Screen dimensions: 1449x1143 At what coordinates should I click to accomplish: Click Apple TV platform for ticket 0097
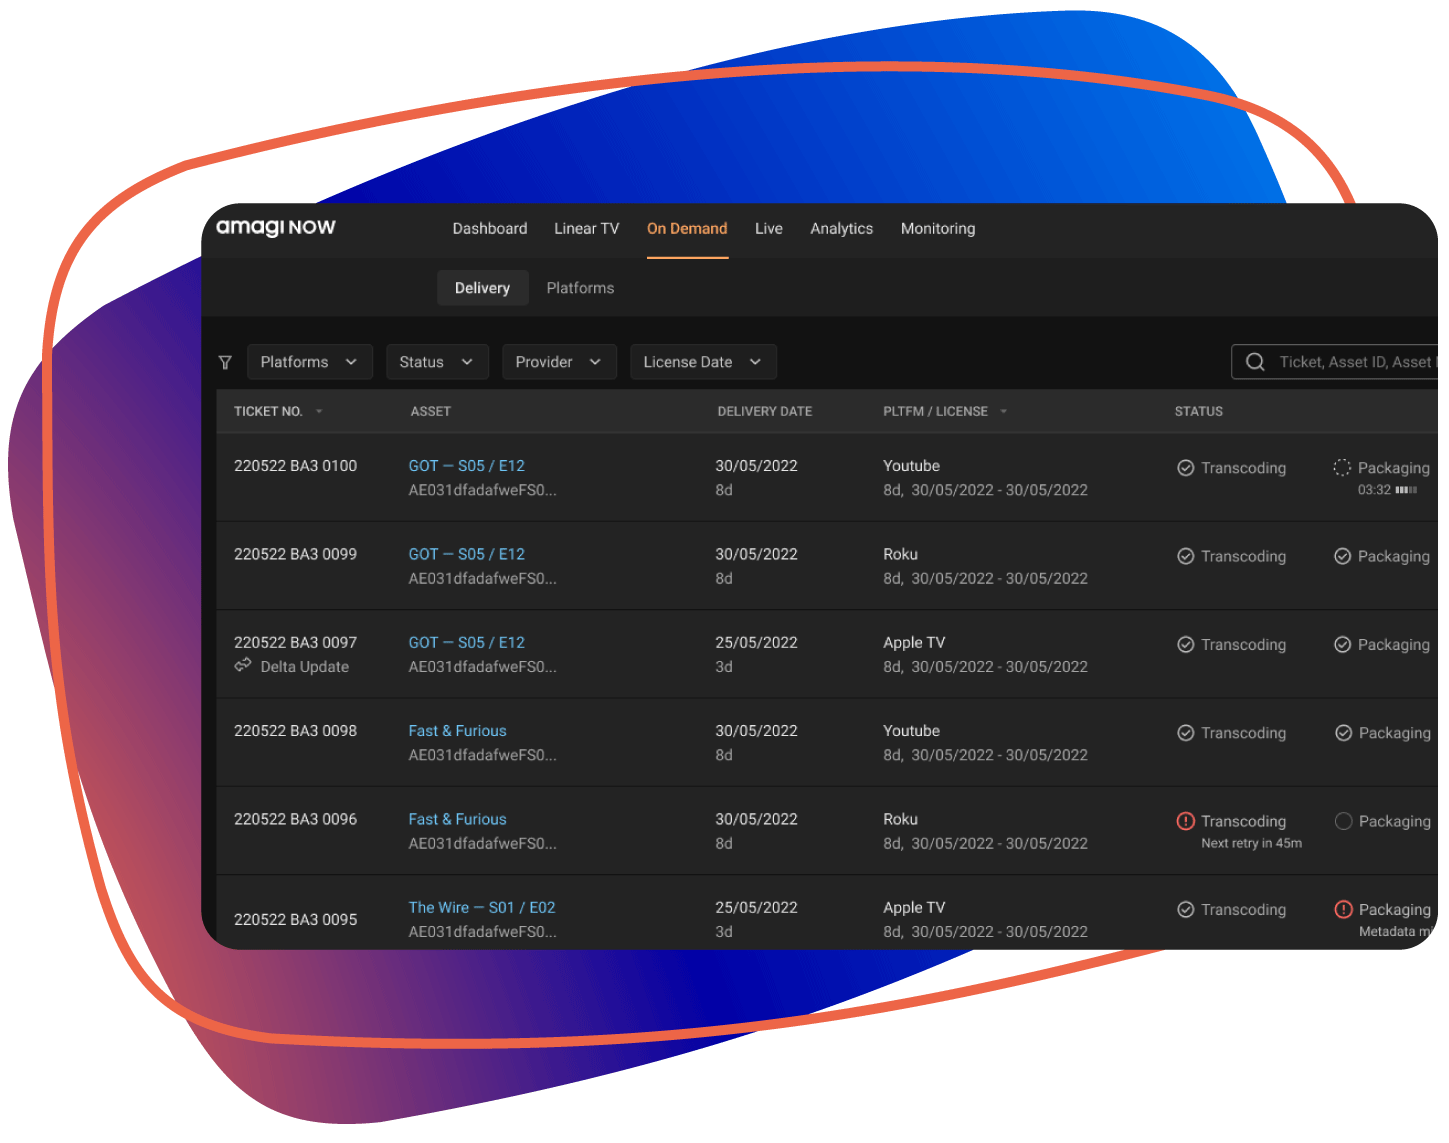point(914,643)
